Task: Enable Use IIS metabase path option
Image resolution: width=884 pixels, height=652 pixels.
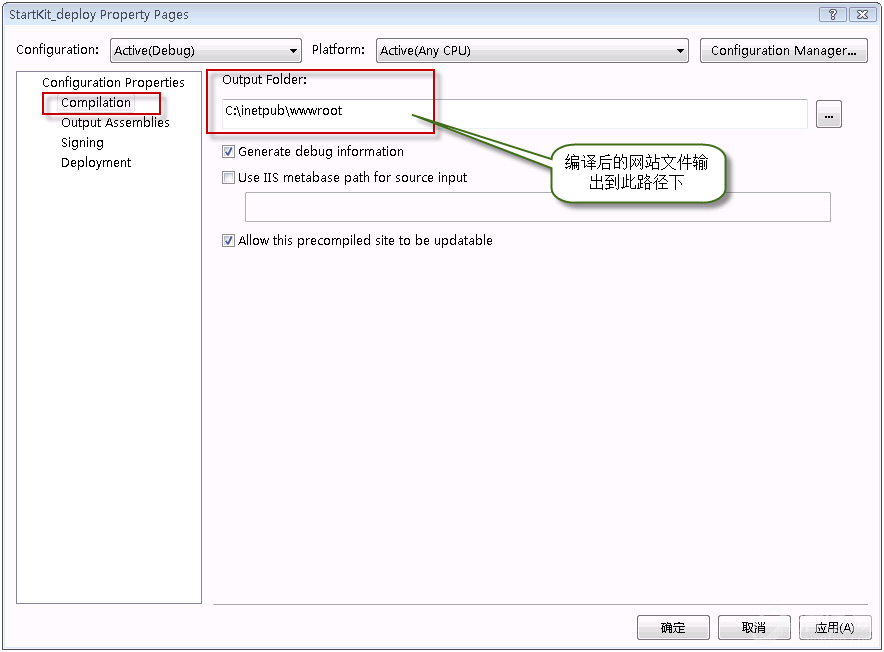Action: click(229, 178)
